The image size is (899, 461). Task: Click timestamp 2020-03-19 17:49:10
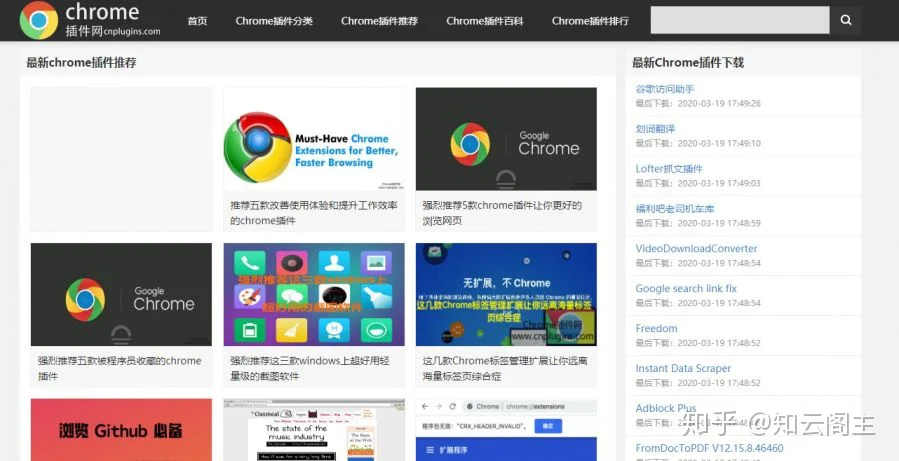pyautogui.click(x=719, y=143)
